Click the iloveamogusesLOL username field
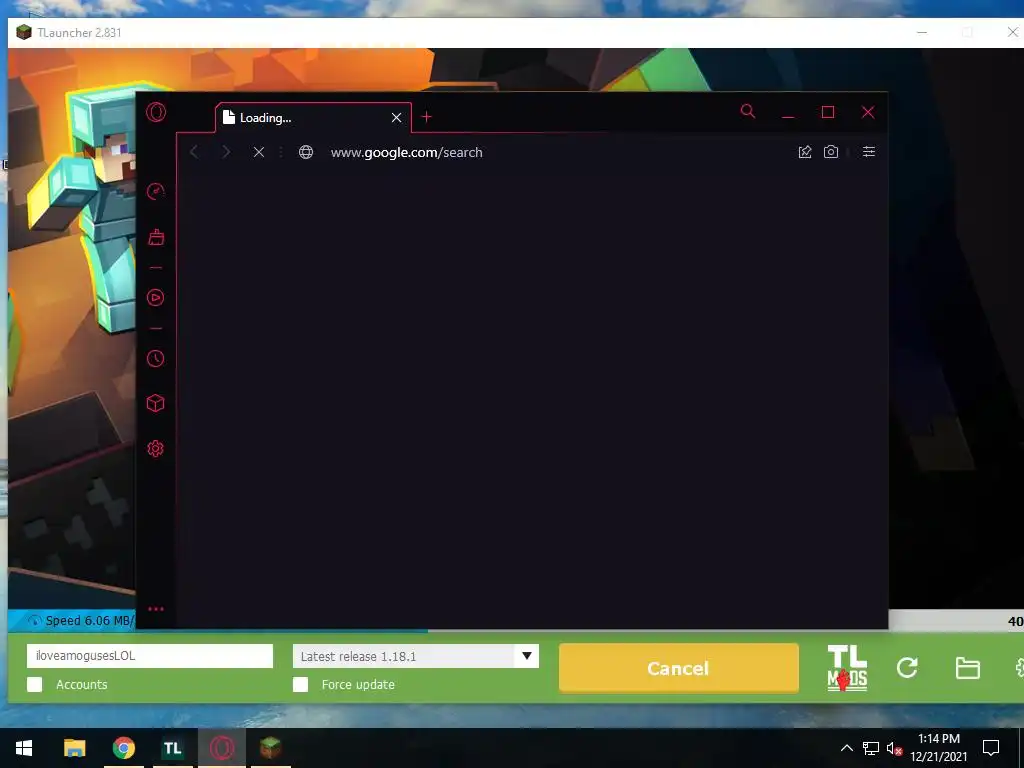1024x768 pixels. (150, 656)
